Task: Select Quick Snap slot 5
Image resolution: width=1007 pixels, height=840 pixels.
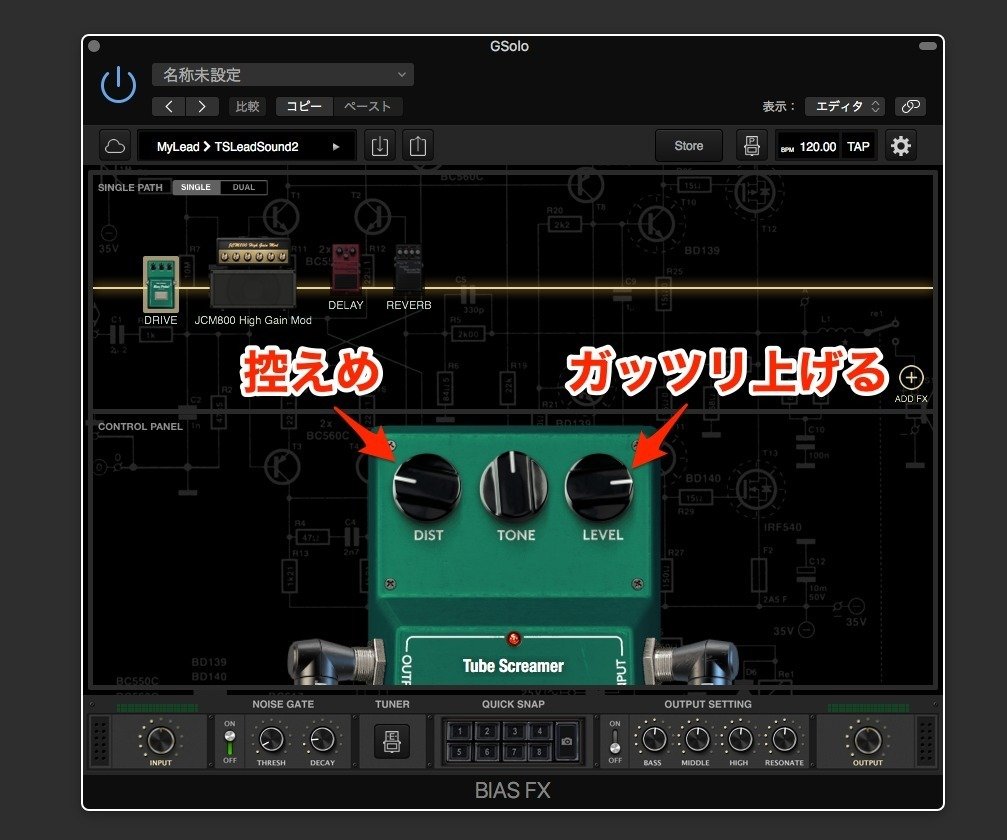Action: 459,751
